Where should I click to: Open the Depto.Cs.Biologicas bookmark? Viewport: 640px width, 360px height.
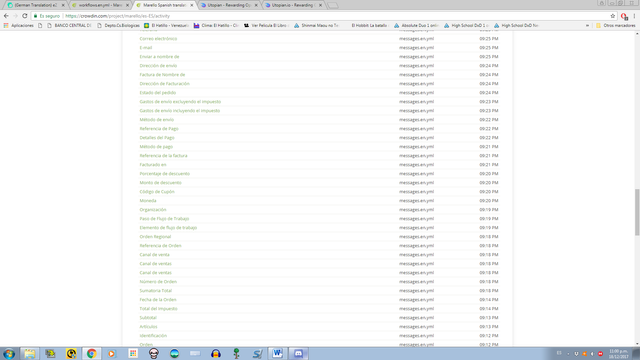(x=118, y=25)
